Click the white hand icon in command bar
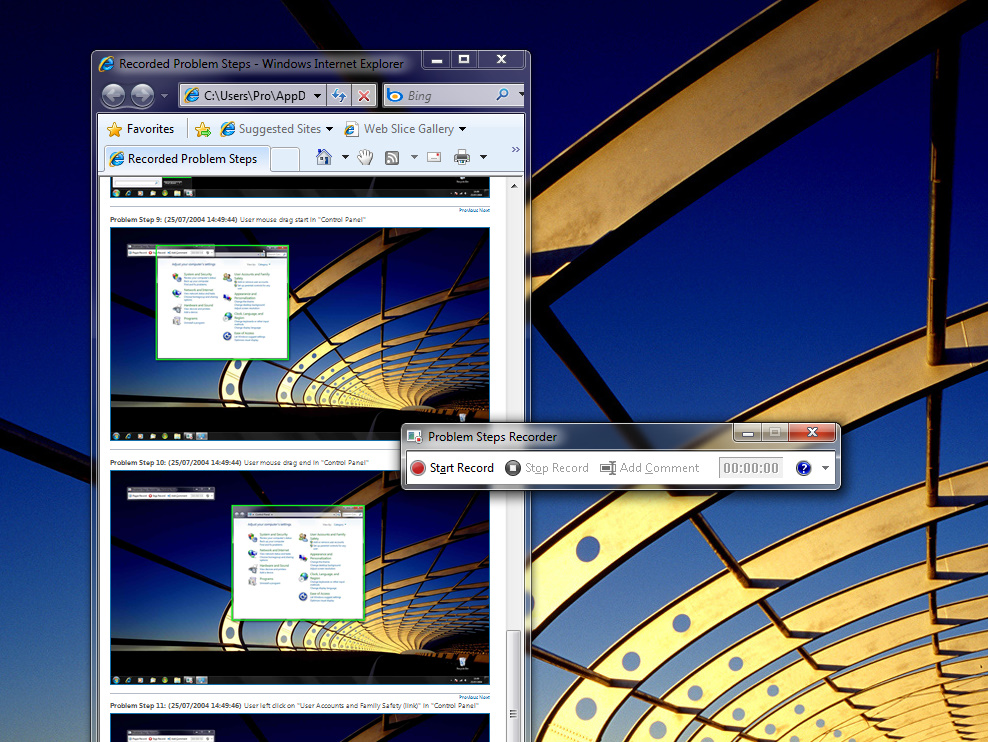This screenshot has height=742, width=988. 365,157
